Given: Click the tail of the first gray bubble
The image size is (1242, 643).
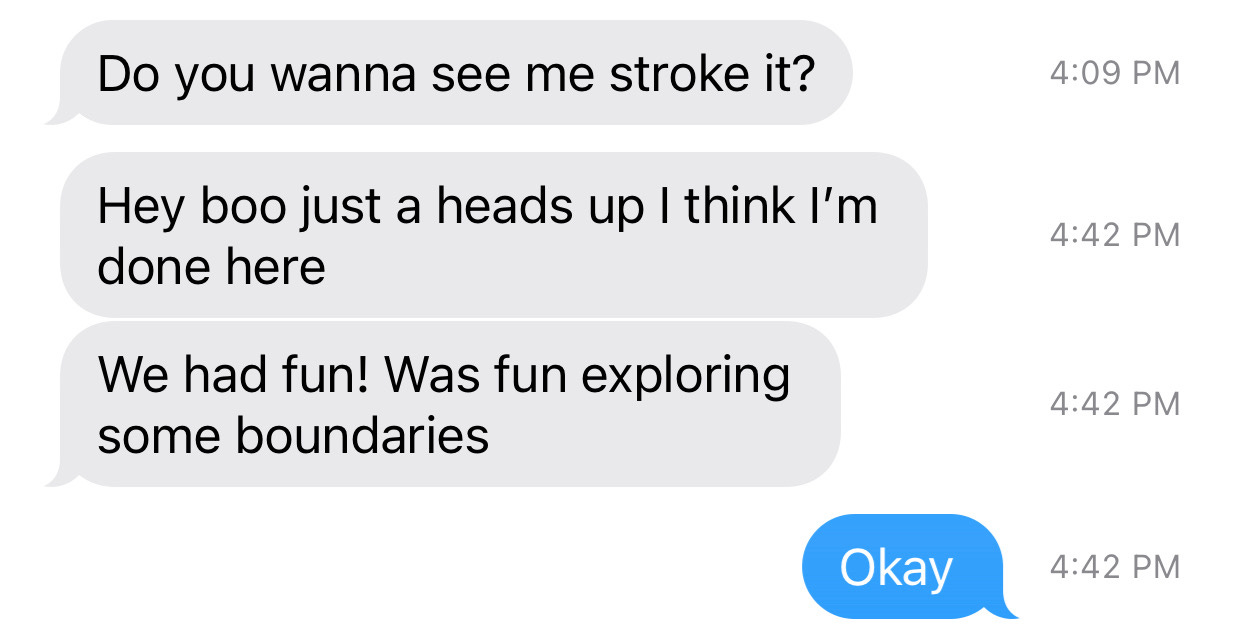Looking at the screenshot, I should pyautogui.click(x=62, y=113).
